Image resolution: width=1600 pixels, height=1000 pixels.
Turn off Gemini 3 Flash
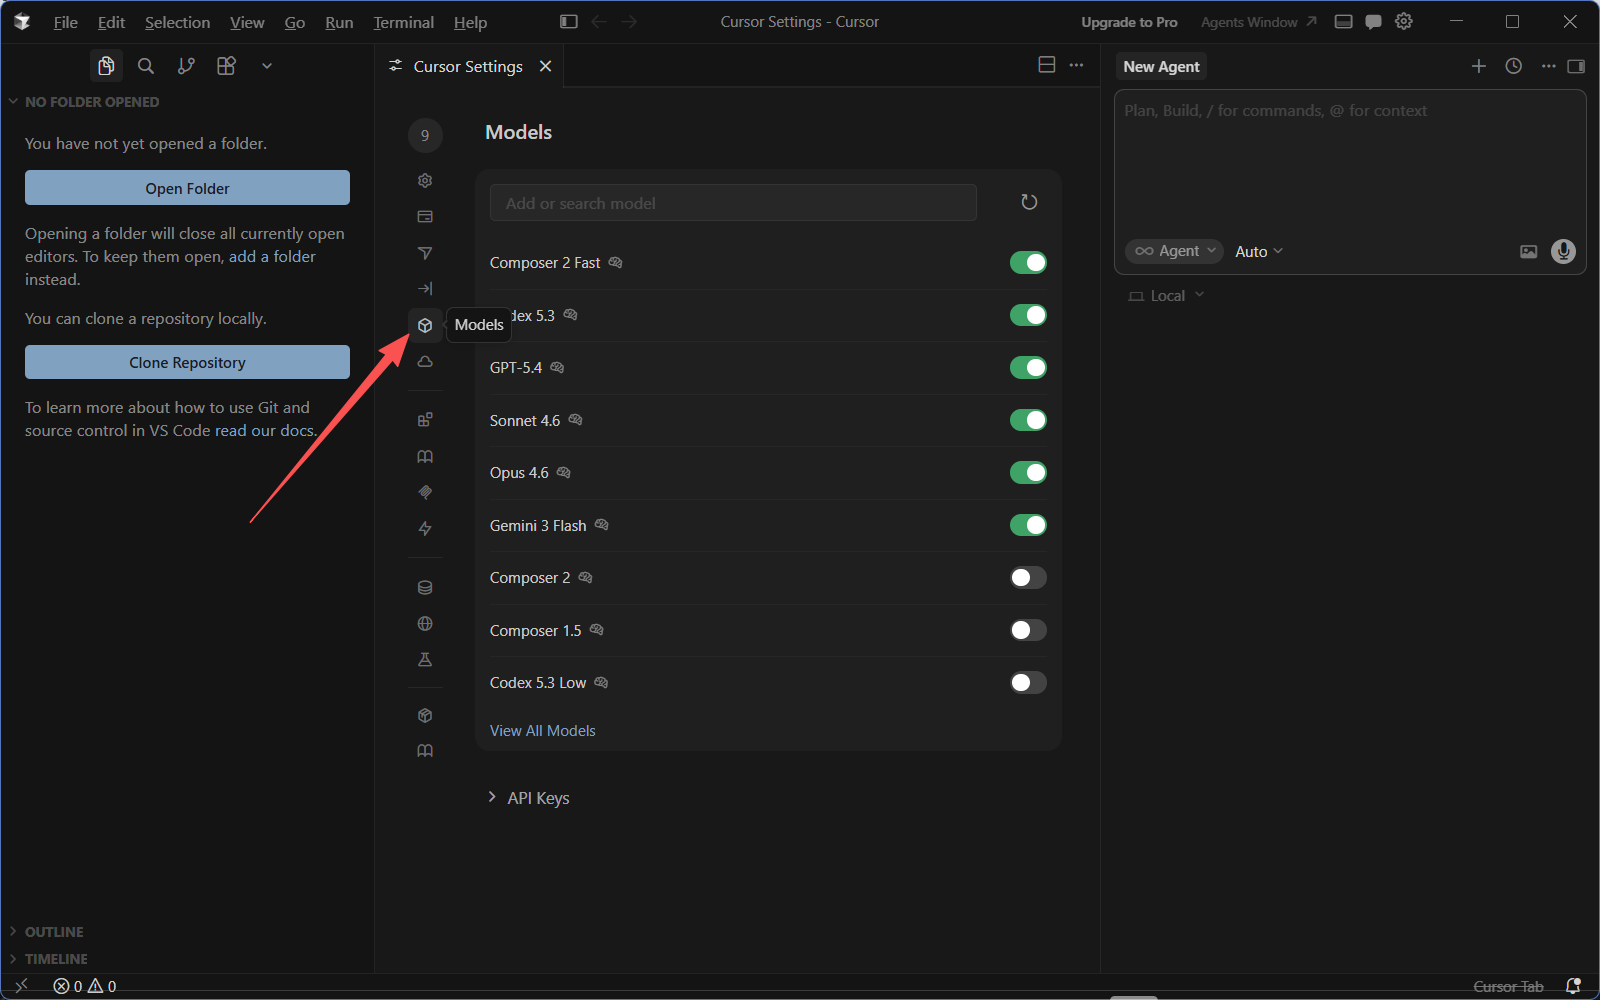pyautogui.click(x=1028, y=525)
